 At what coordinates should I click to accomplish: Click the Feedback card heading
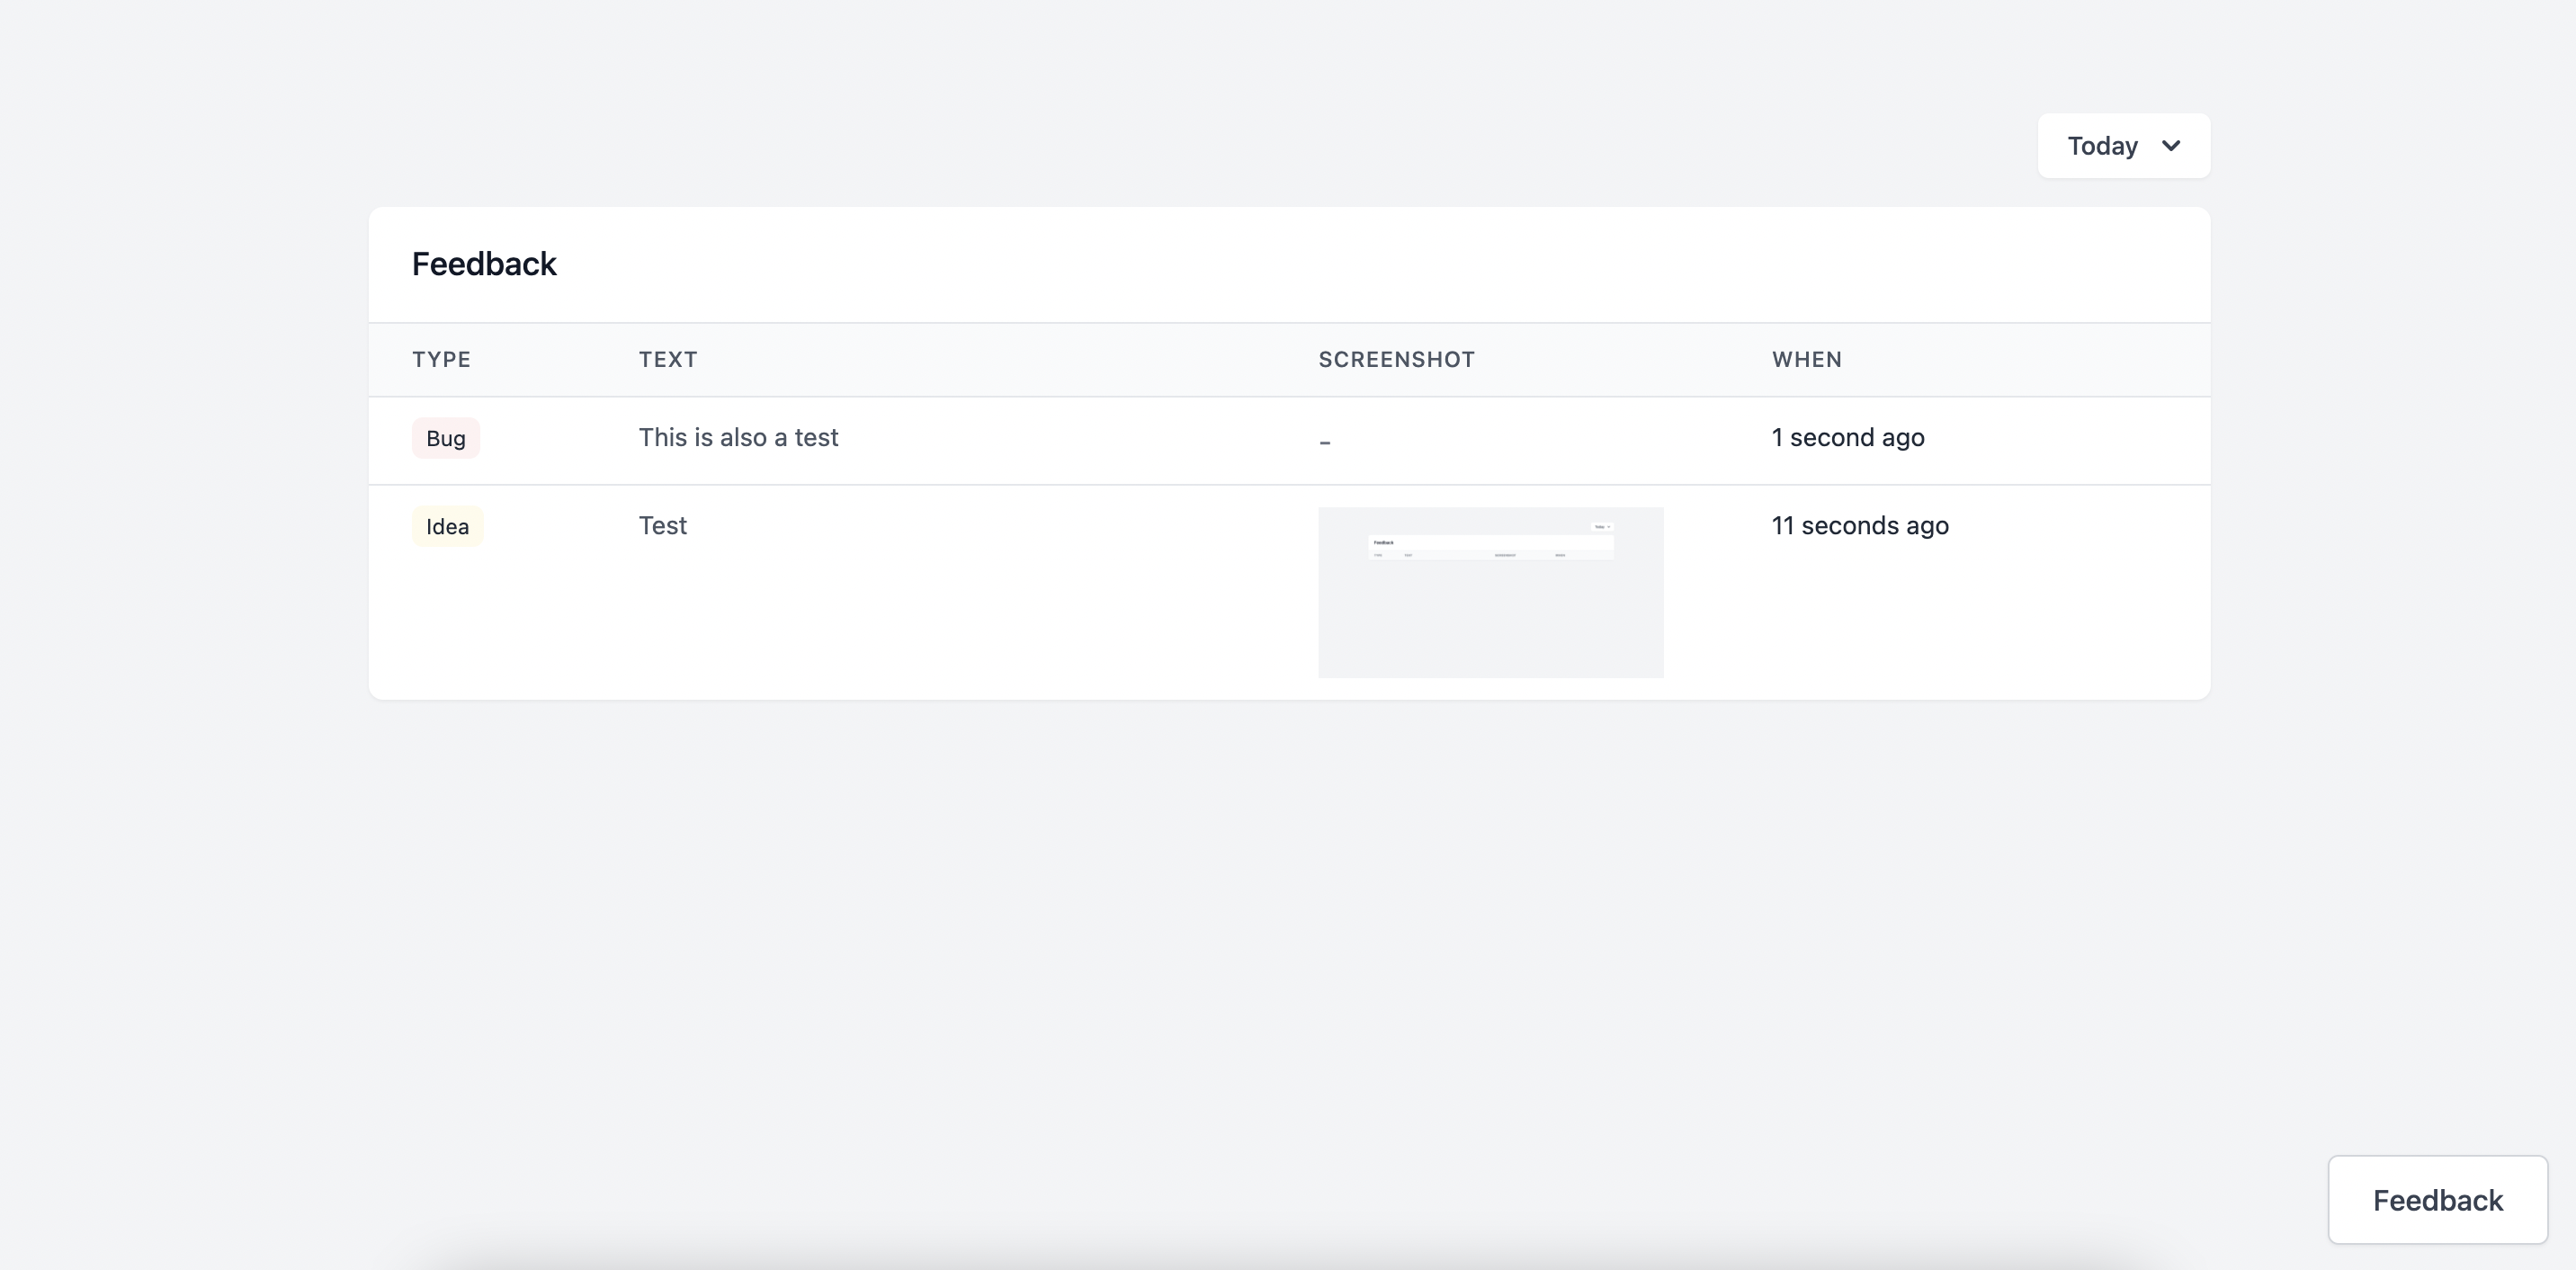(484, 264)
